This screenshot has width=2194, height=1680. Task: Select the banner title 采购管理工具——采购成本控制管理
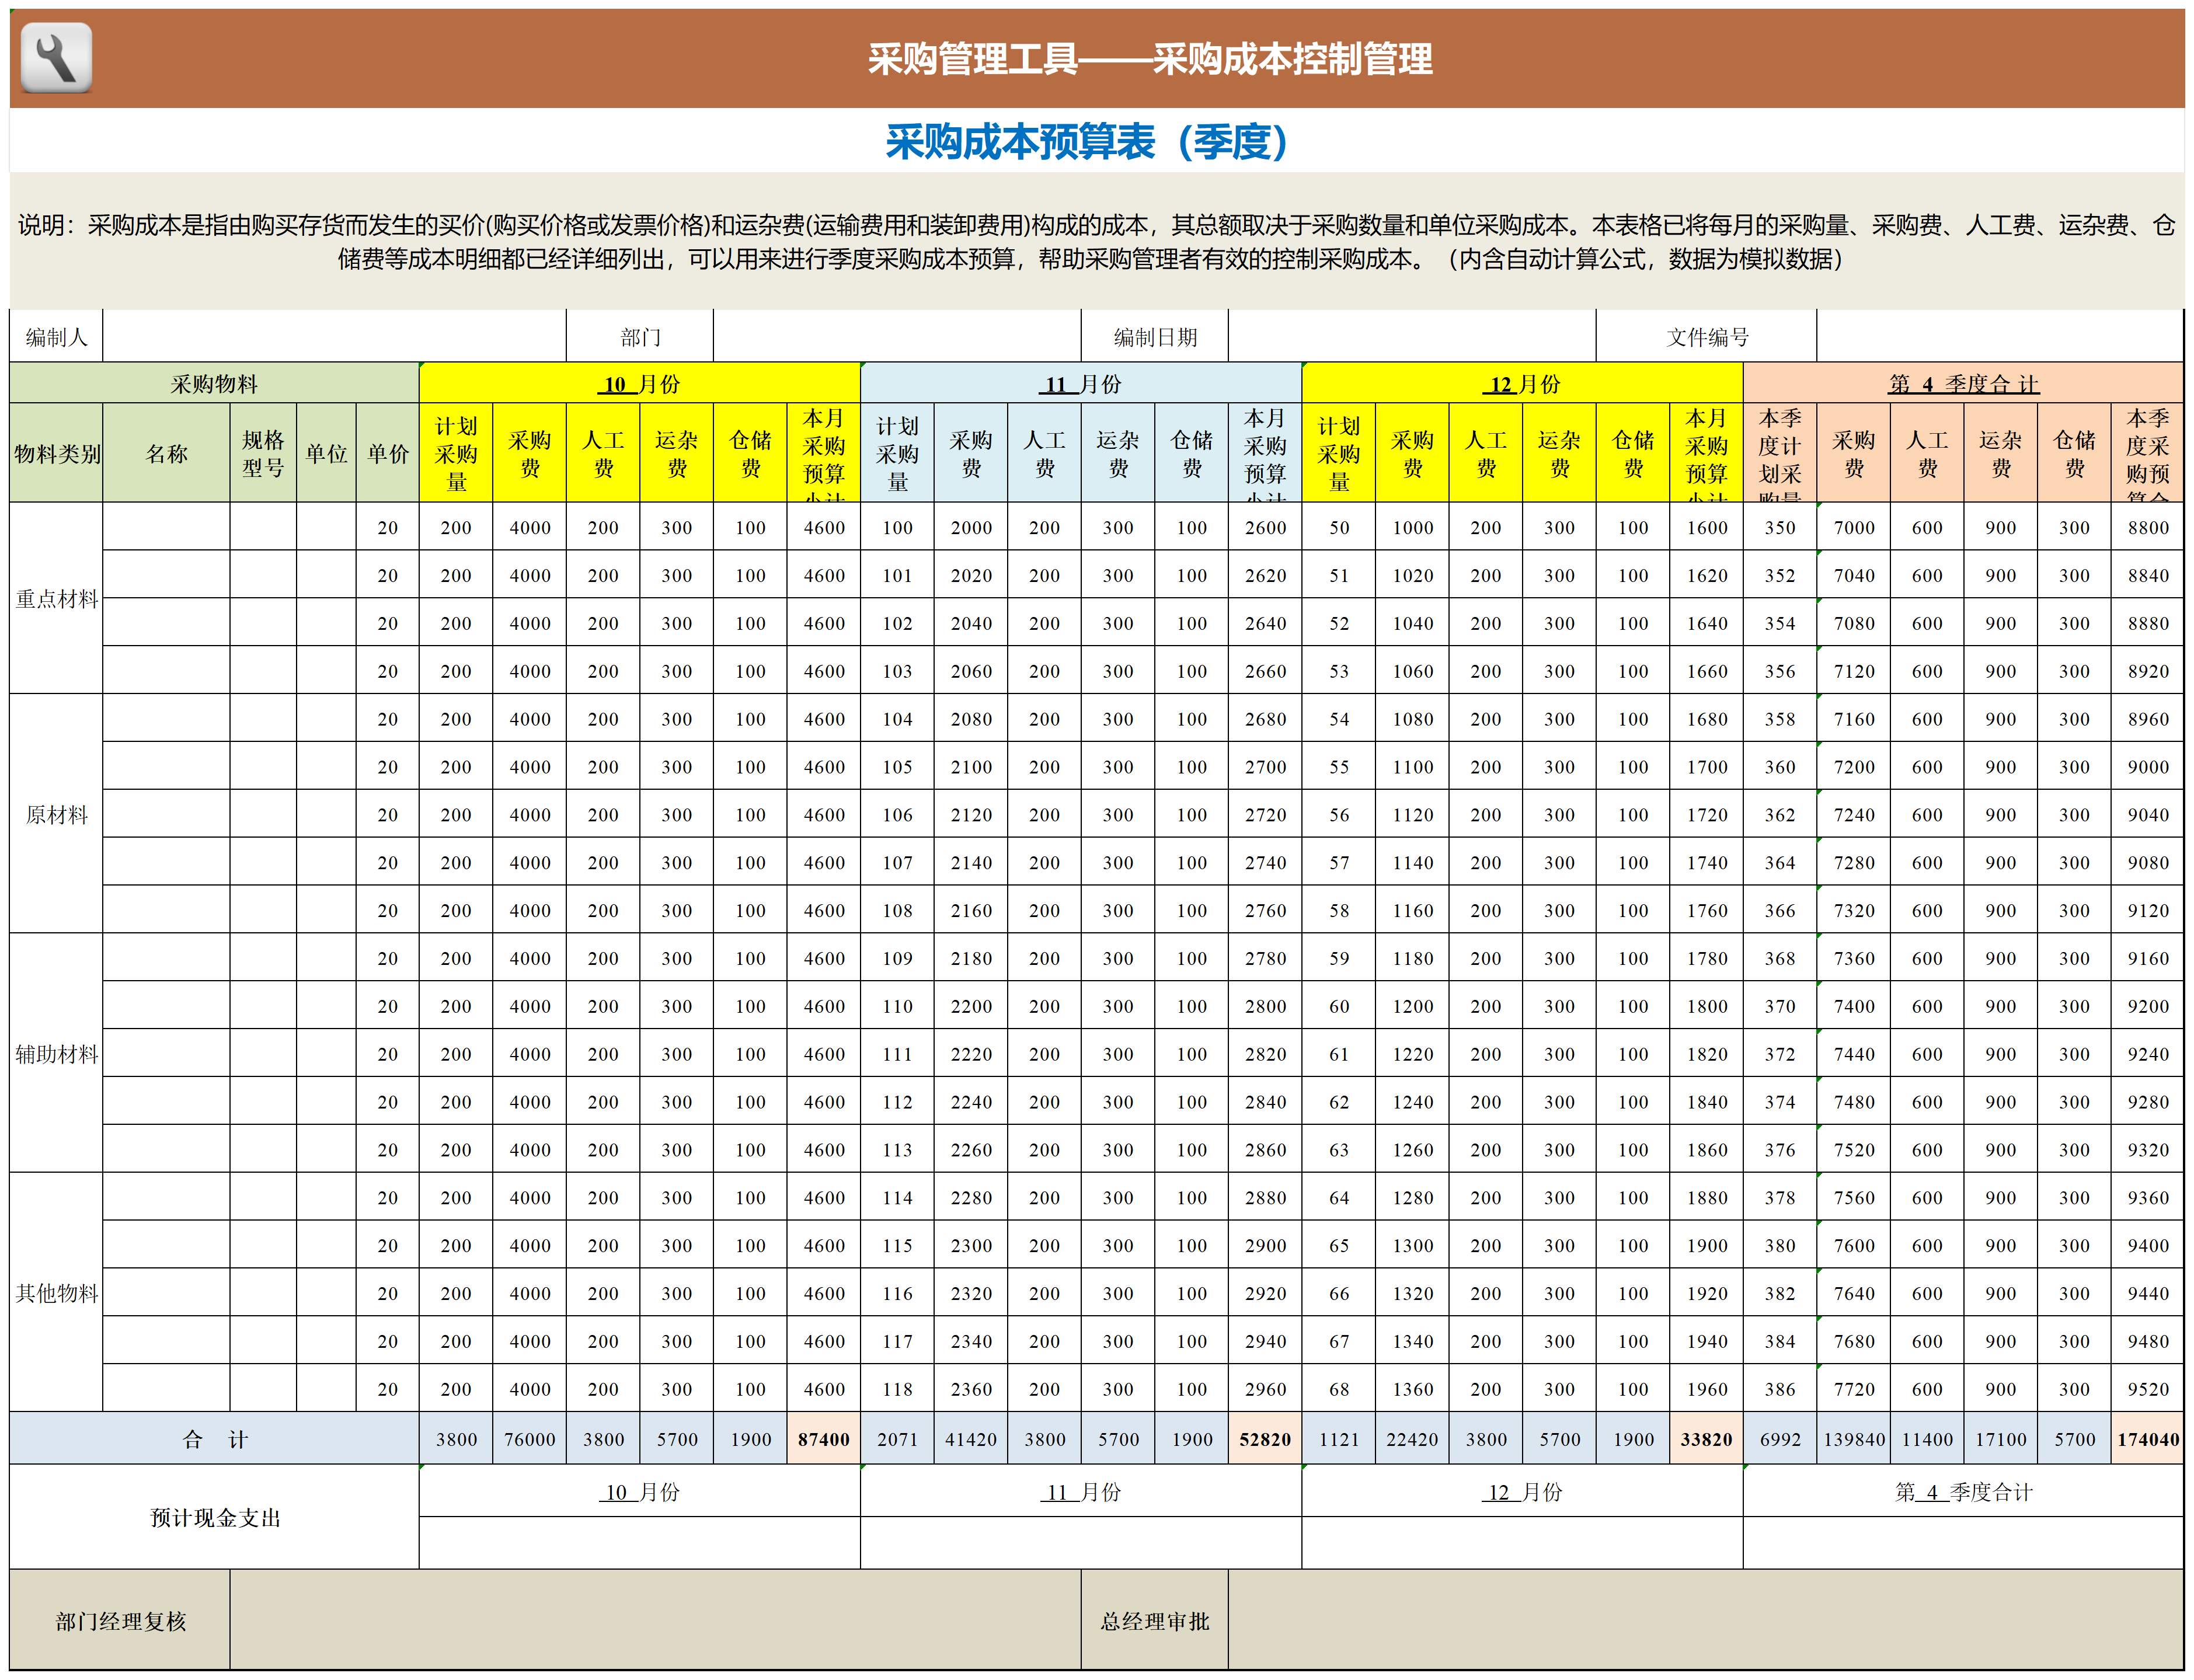pyautogui.click(x=1150, y=59)
